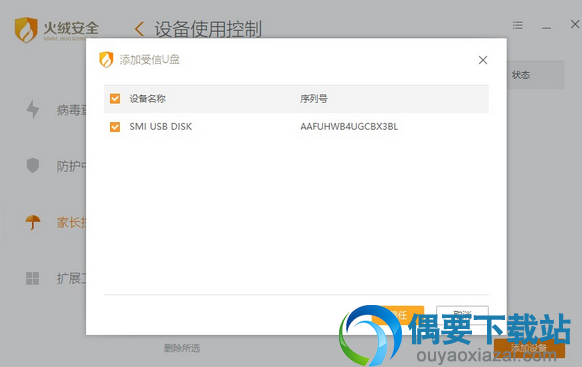The height and width of the screenshot is (367, 582).
Task: Select the orange umbrella parental control icon
Action: point(33,222)
